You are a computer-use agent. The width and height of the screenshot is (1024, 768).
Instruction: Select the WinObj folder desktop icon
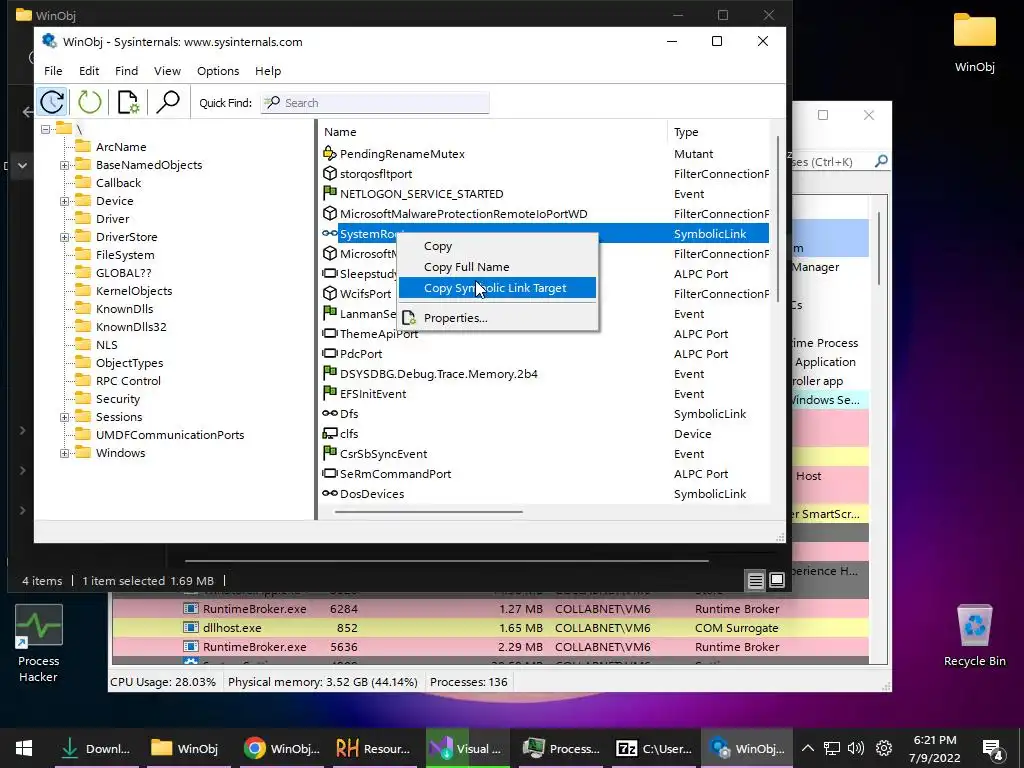(974, 42)
